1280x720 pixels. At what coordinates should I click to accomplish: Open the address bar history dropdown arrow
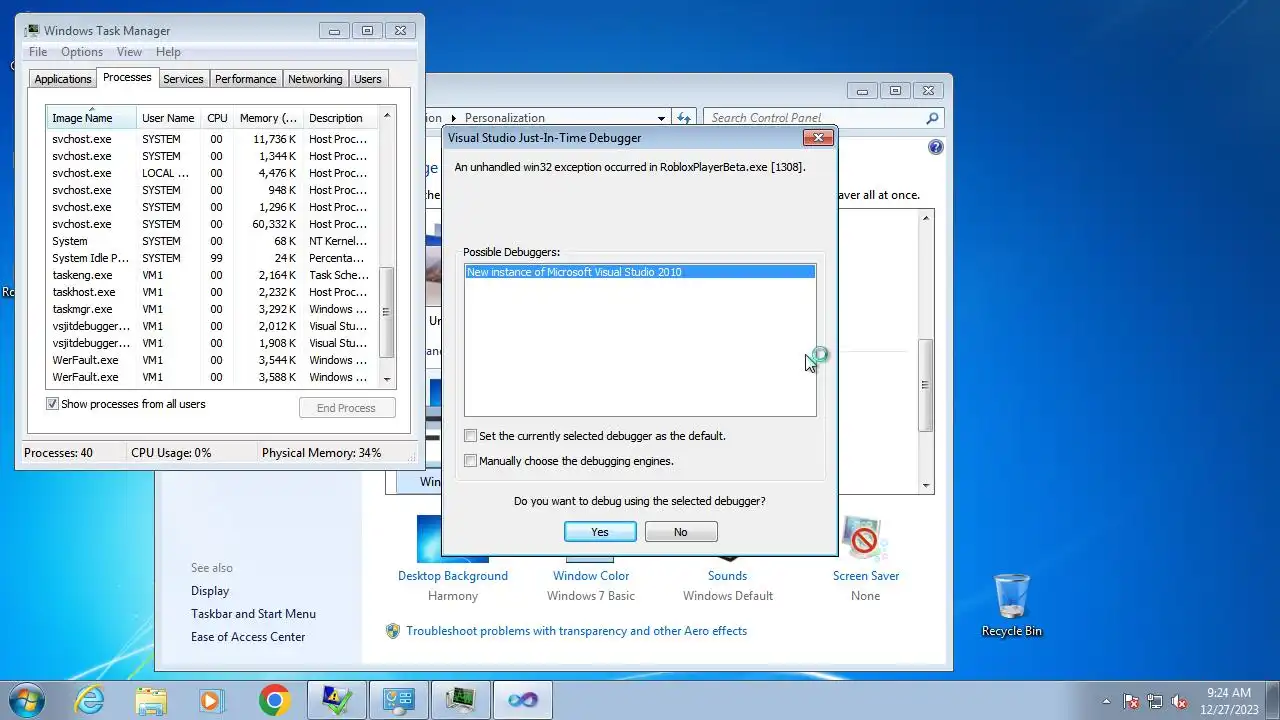(661, 118)
